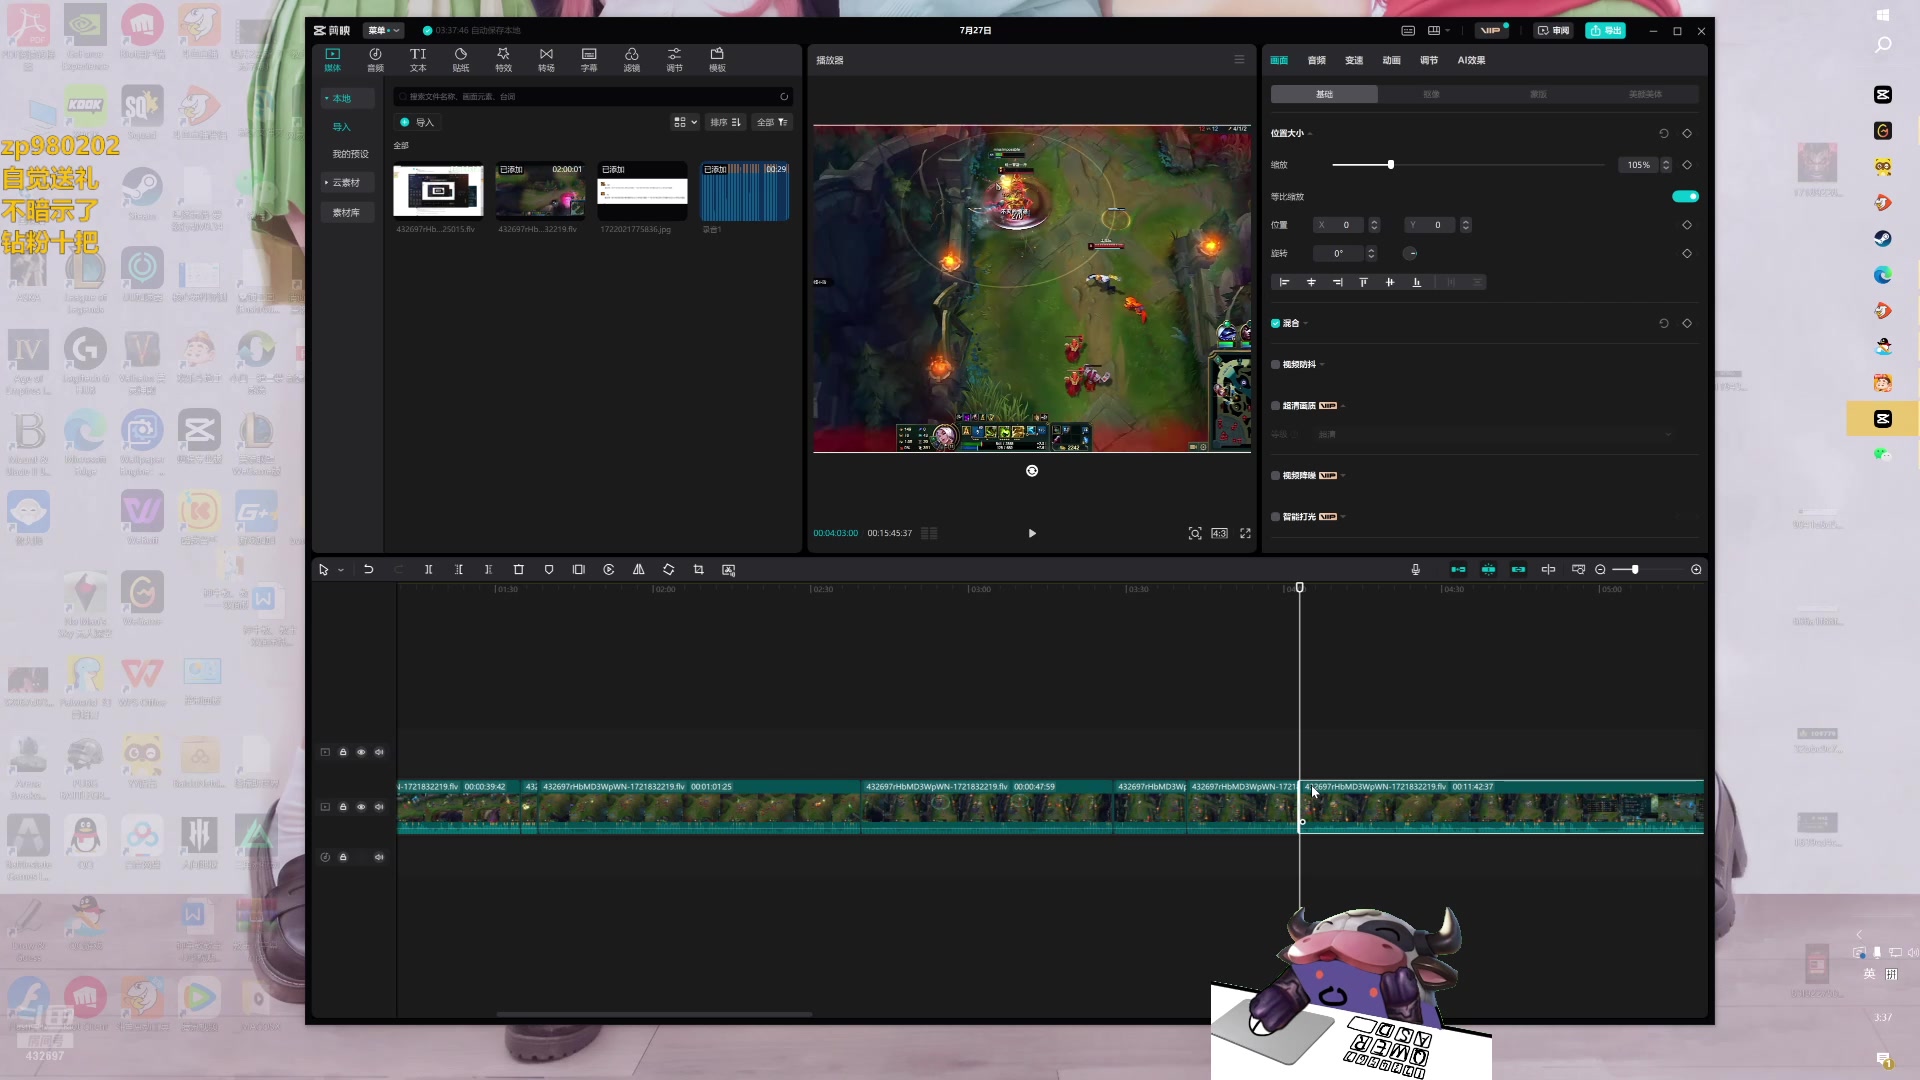Open the 转场 transitions panel
Screen dimensions: 1920x1080
pos(546,59)
